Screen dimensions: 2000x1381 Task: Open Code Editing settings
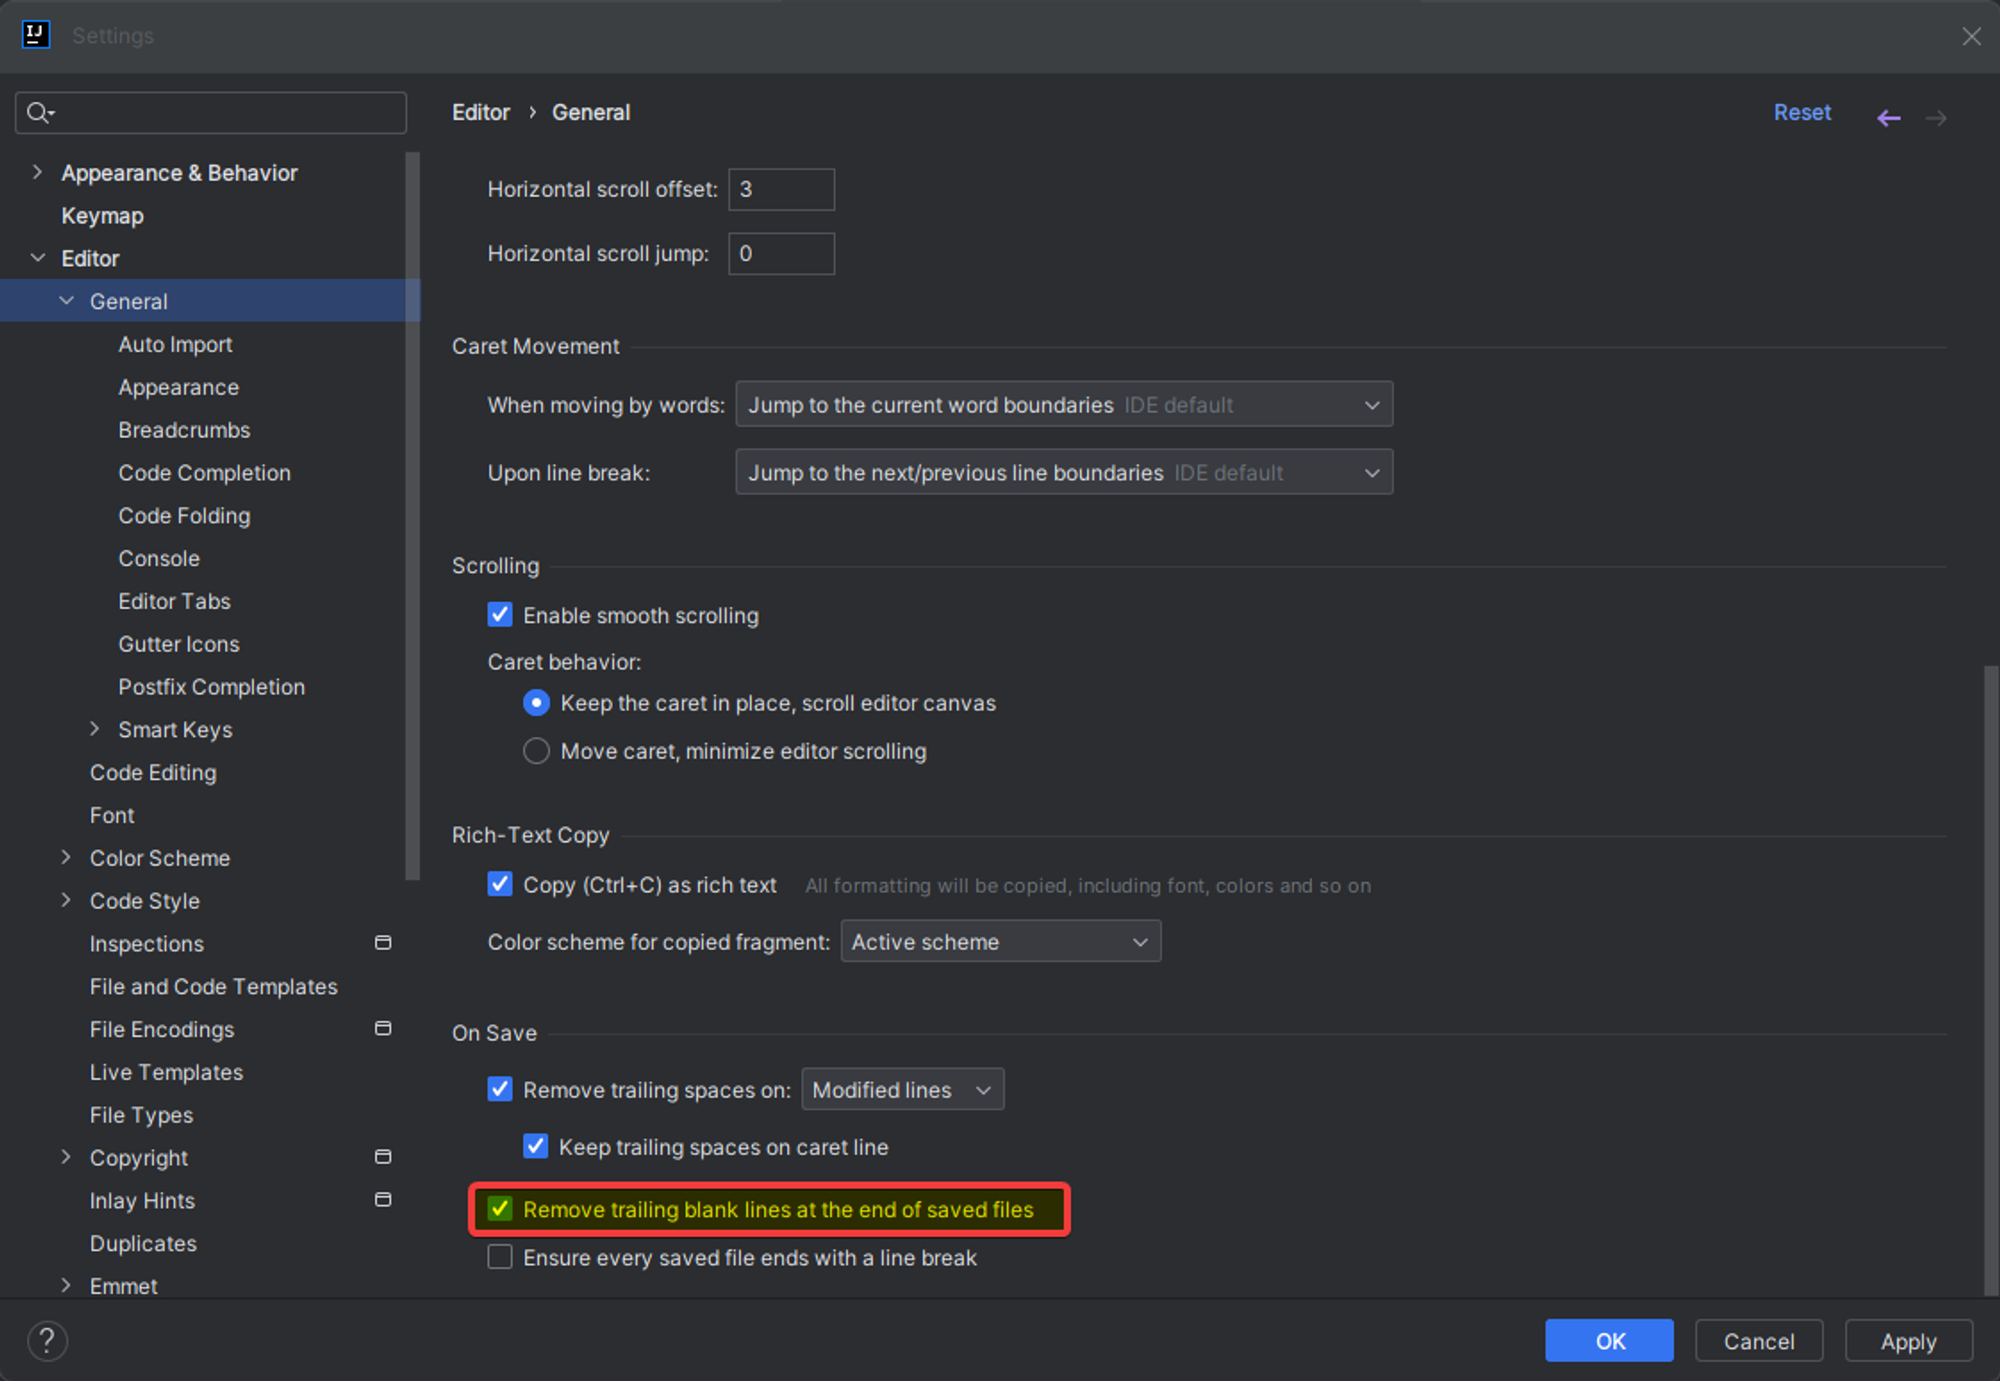[153, 772]
